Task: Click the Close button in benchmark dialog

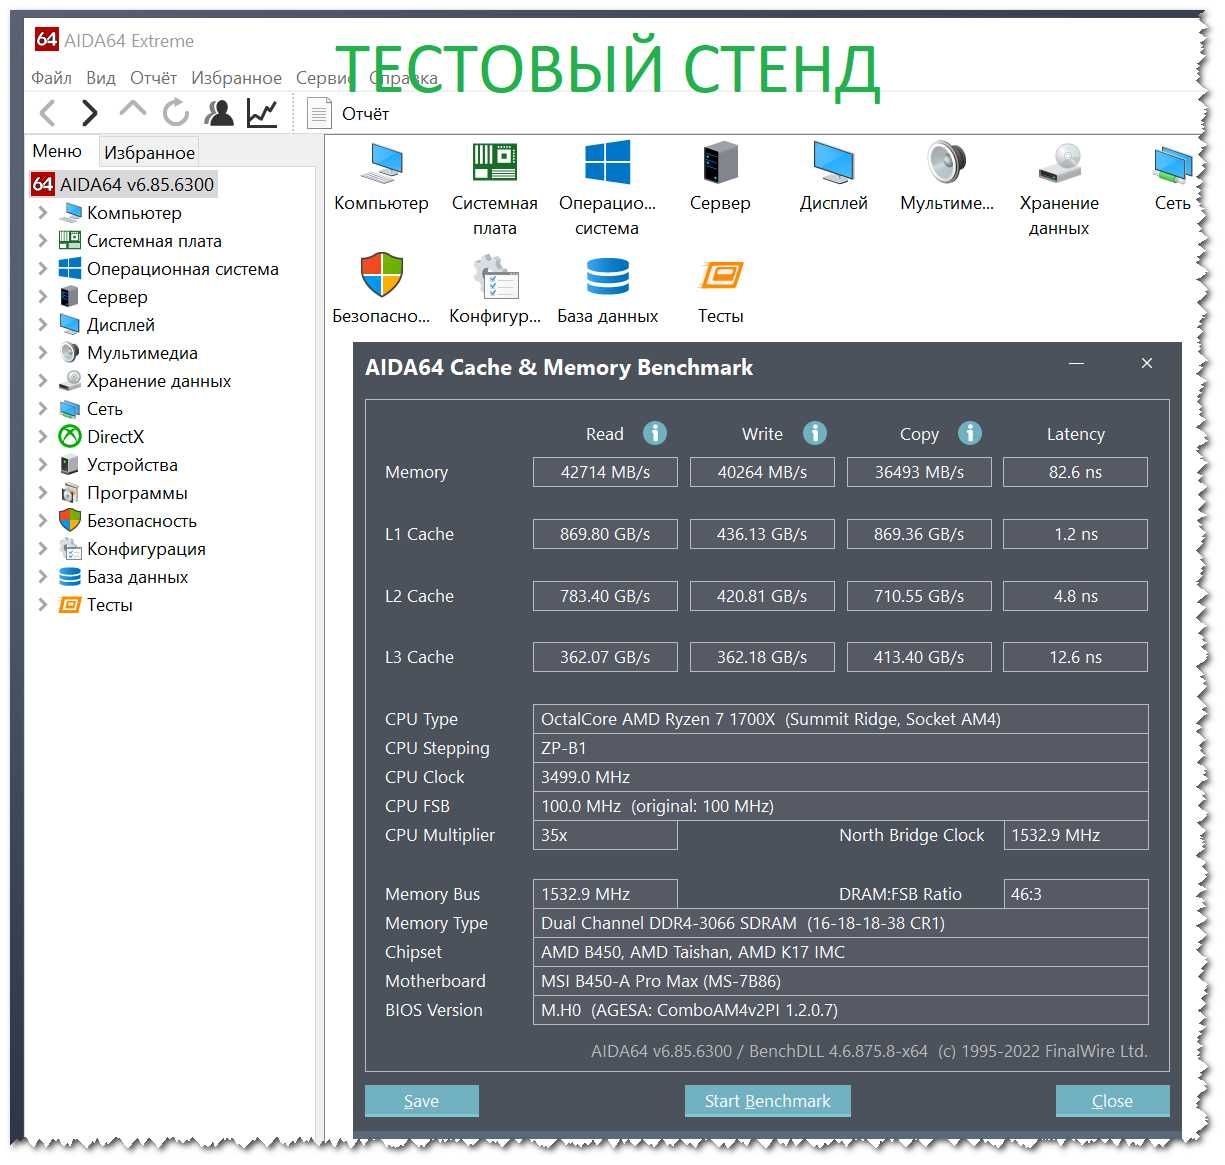Action: (1112, 1100)
